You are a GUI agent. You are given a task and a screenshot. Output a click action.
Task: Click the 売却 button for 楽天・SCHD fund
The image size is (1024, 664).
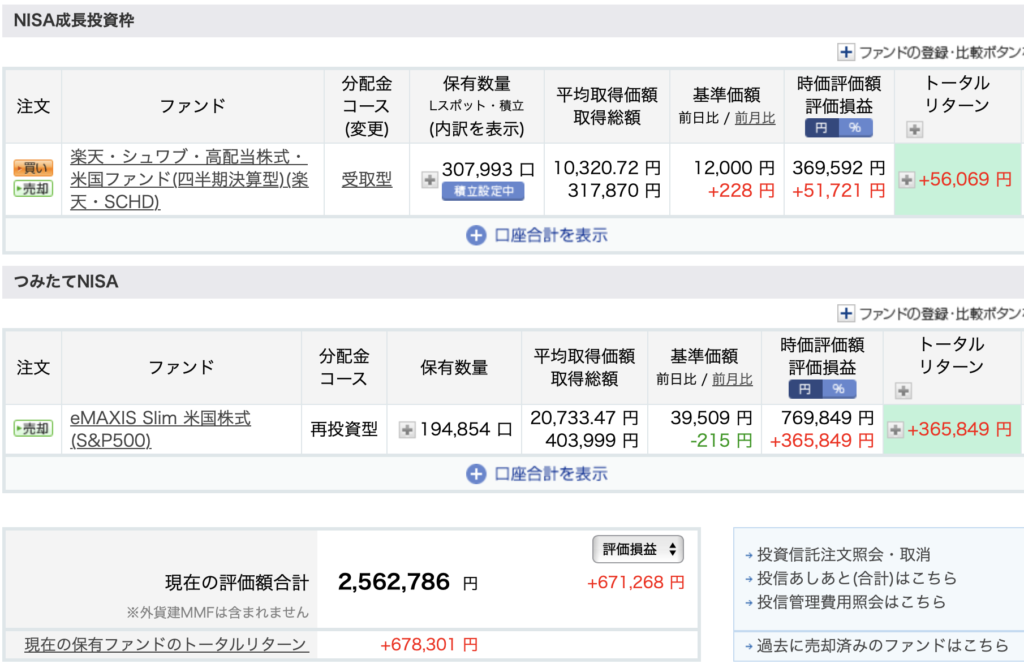tap(32, 189)
